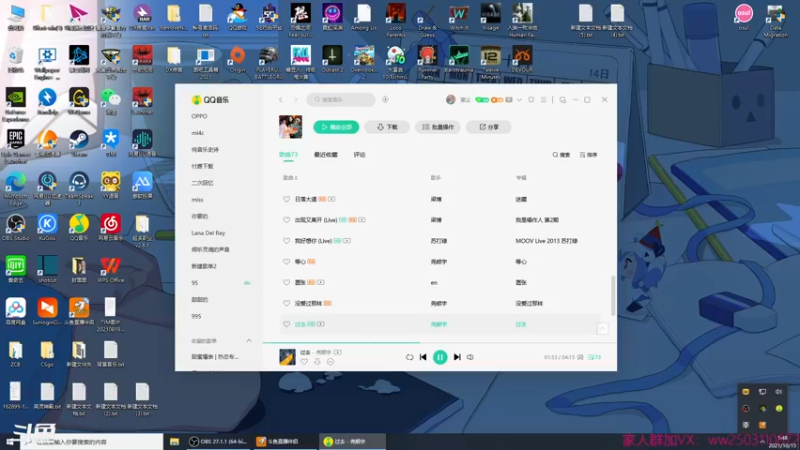Open the mi4c playlist in sidebar
The image size is (800, 450).
click(198, 133)
